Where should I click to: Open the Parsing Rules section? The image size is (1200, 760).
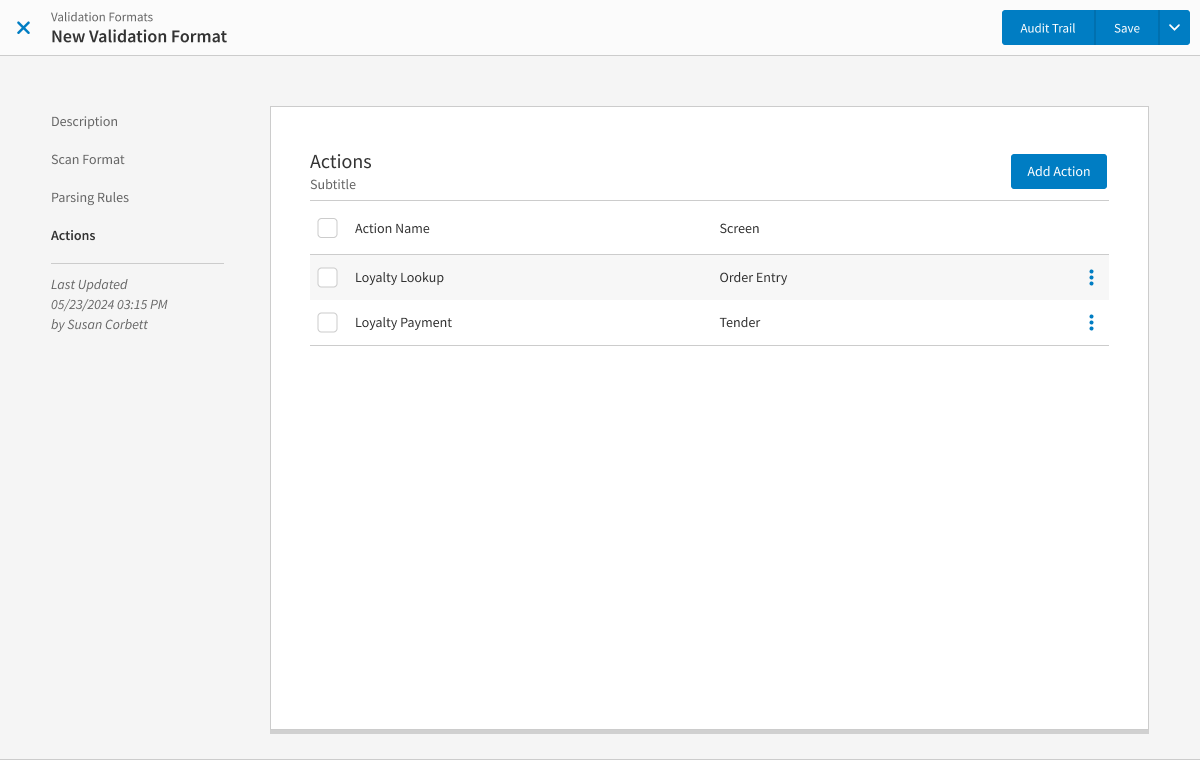(x=89, y=197)
